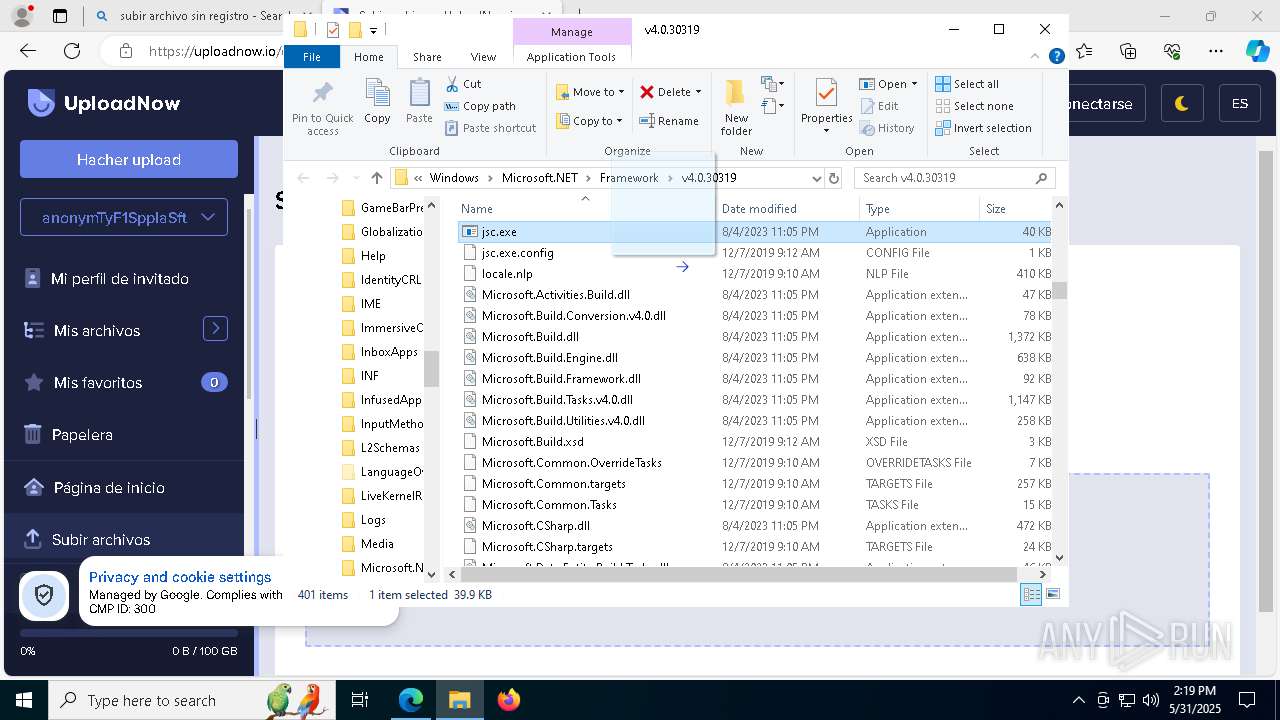Create a New folder

tap(736, 108)
